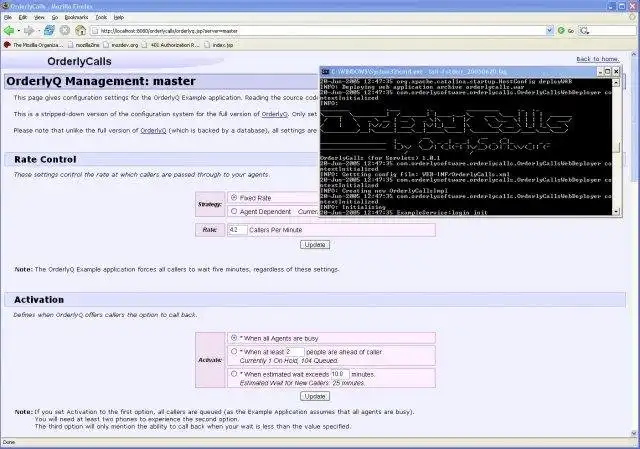Open the 401 Authorization bookmark
The width and height of the screenshot is (640, 449).
(171, 45)
